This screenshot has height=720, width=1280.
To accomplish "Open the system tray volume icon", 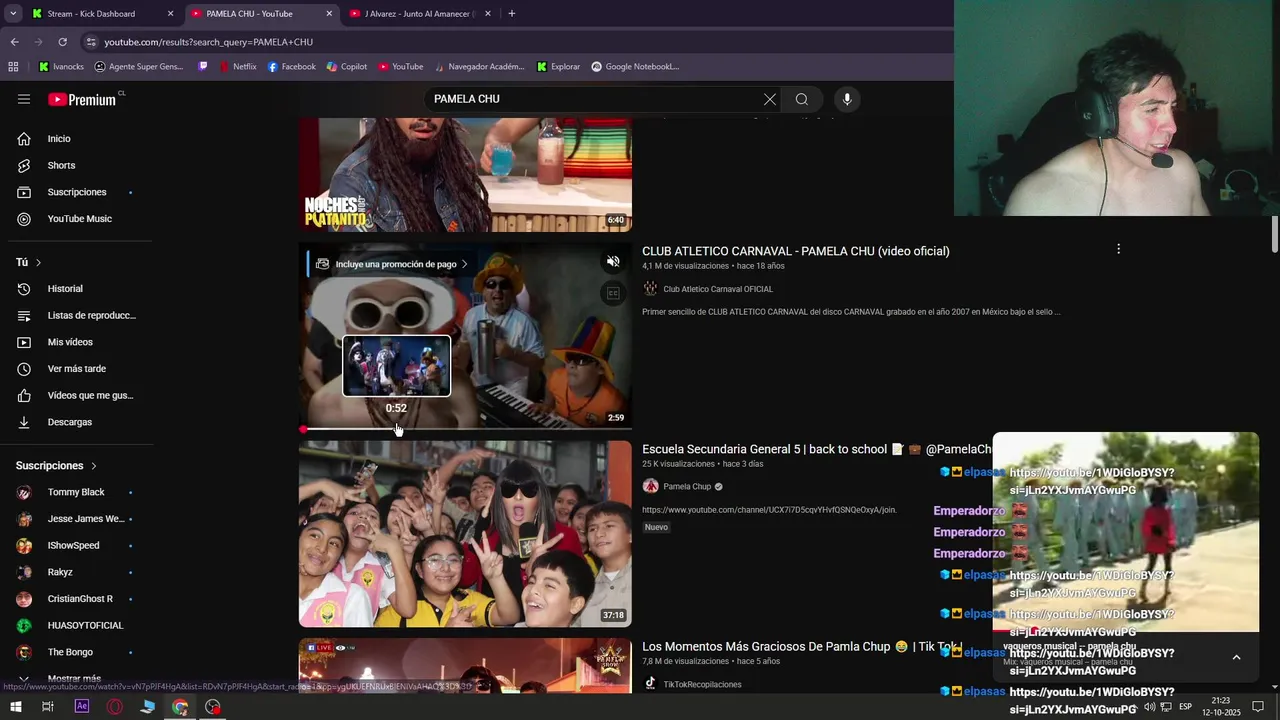I will [x=1149, y=707].
